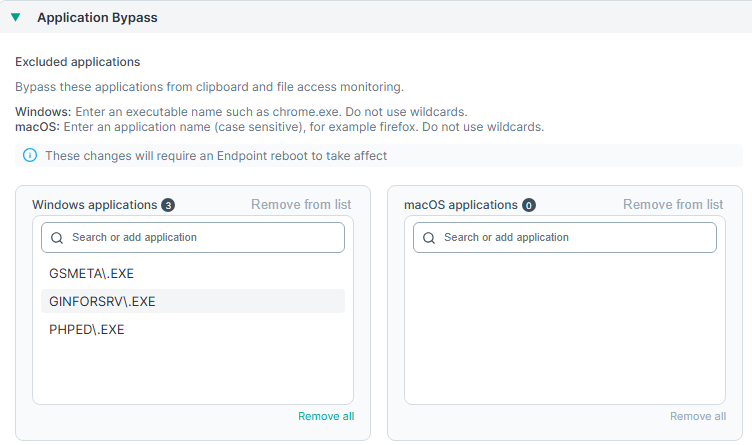Remove all Windows applications
The width and height of the screenshot is (752, 445).
click(x=325, y=416)
